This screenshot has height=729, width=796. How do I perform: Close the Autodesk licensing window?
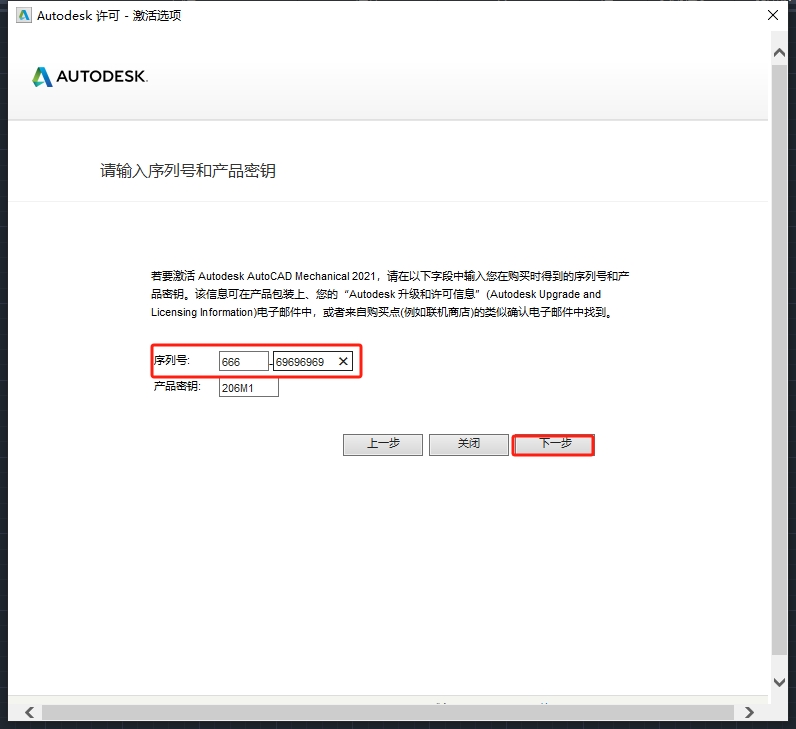773,15
